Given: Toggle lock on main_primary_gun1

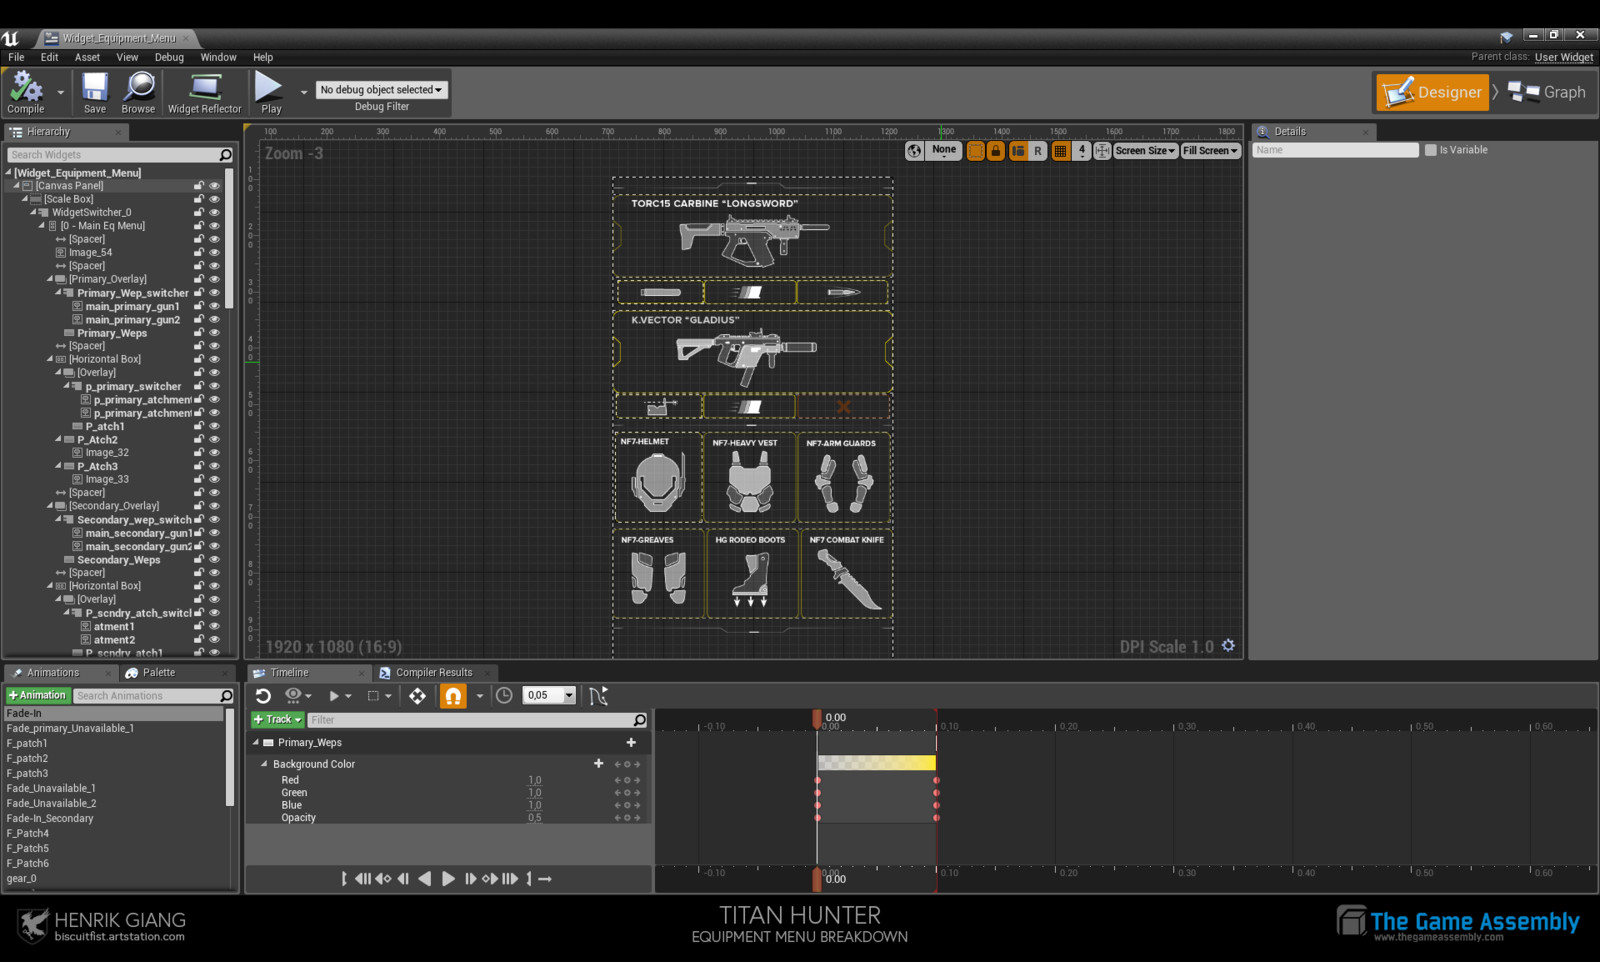Looking at the screenshot, I should tap(199, 306).
